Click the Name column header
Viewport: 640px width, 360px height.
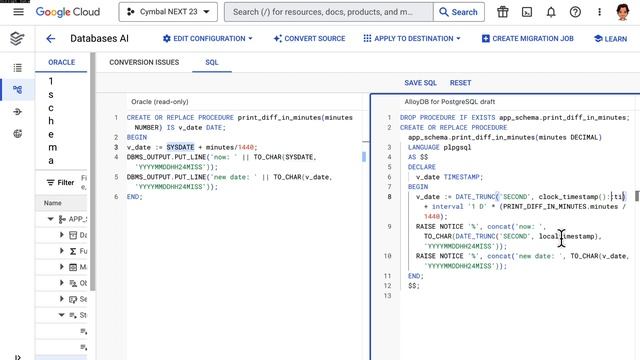coord(53,203)
